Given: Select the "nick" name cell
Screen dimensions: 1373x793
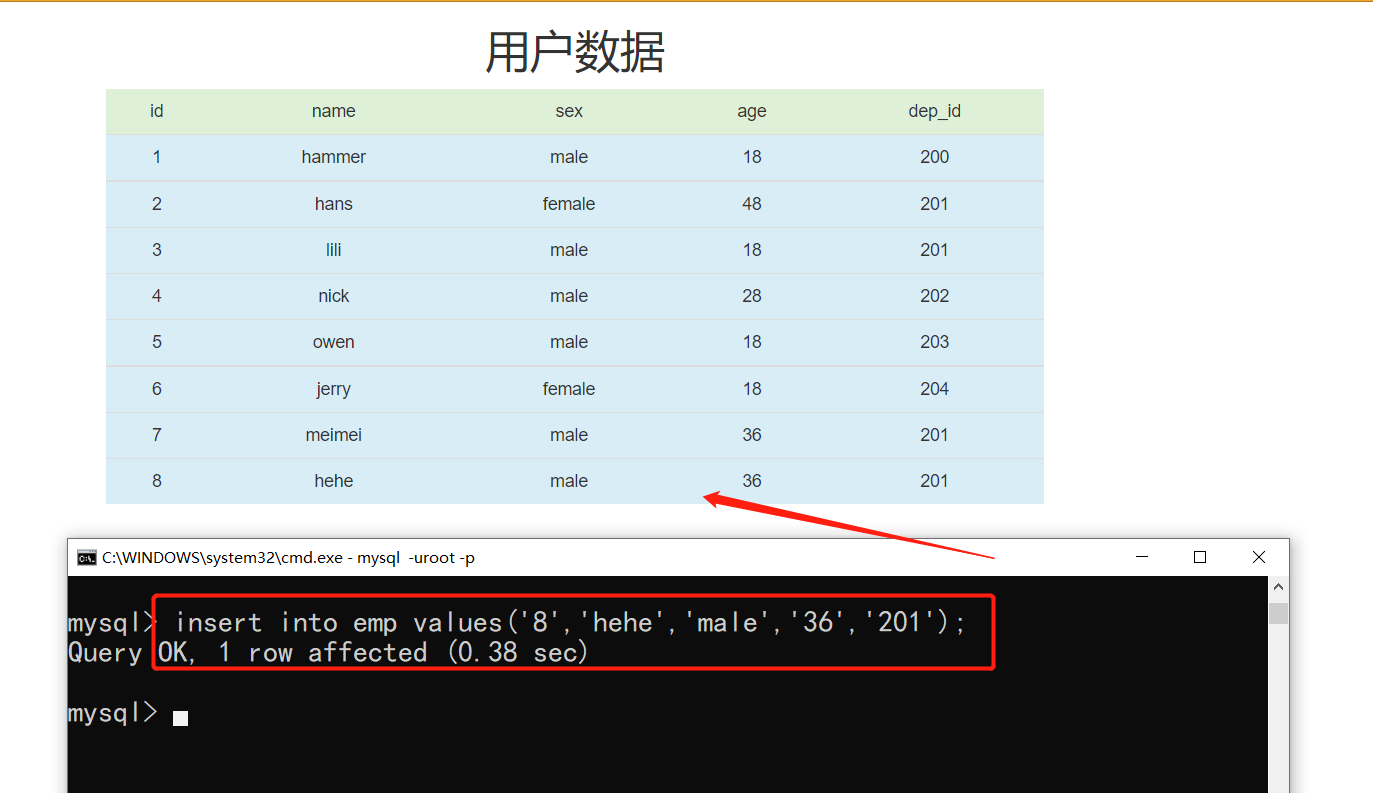Looking at the screenshot, I should coord(334,296).
